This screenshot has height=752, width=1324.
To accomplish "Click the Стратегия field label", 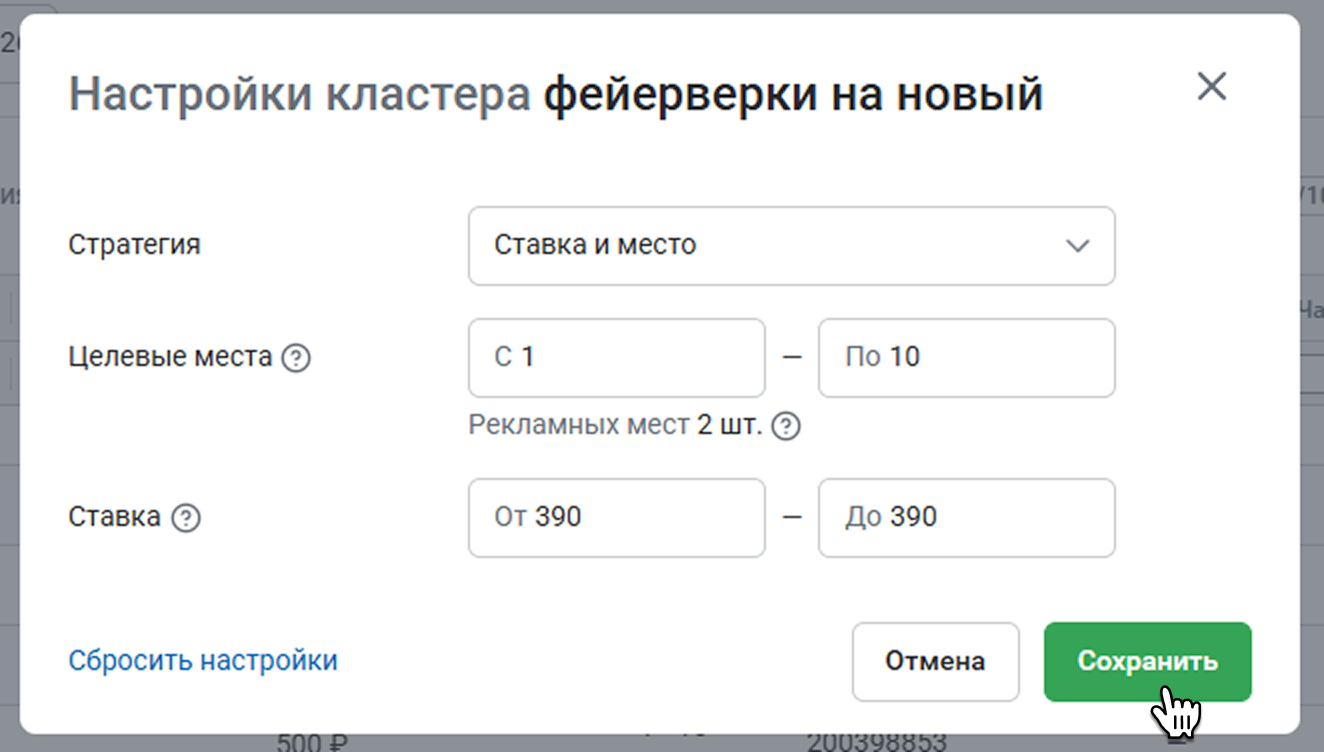I will tap(134, 245).
